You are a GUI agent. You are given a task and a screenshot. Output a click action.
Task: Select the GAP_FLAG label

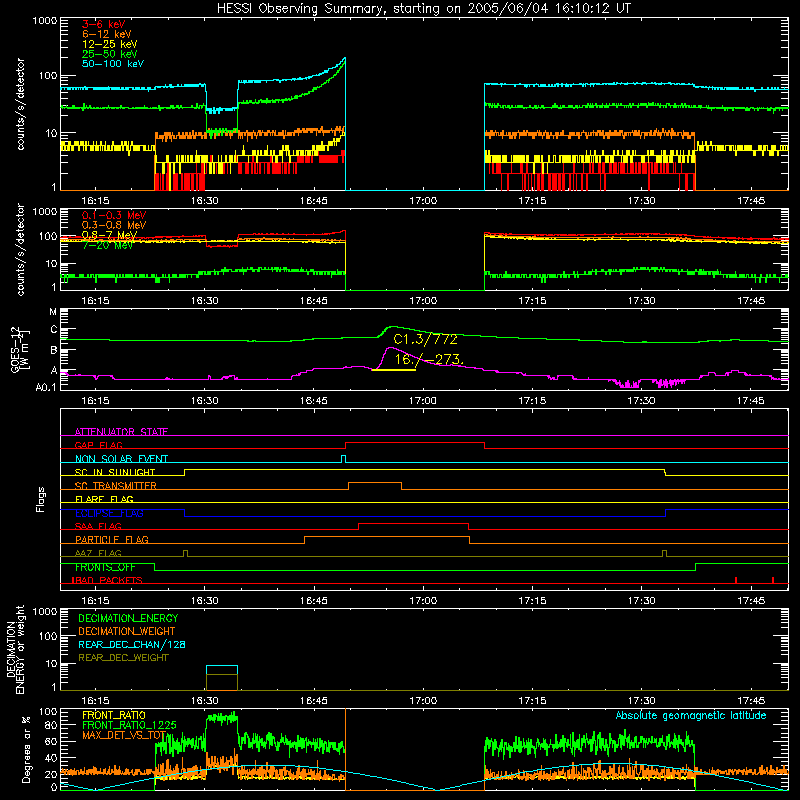point(98,445)
